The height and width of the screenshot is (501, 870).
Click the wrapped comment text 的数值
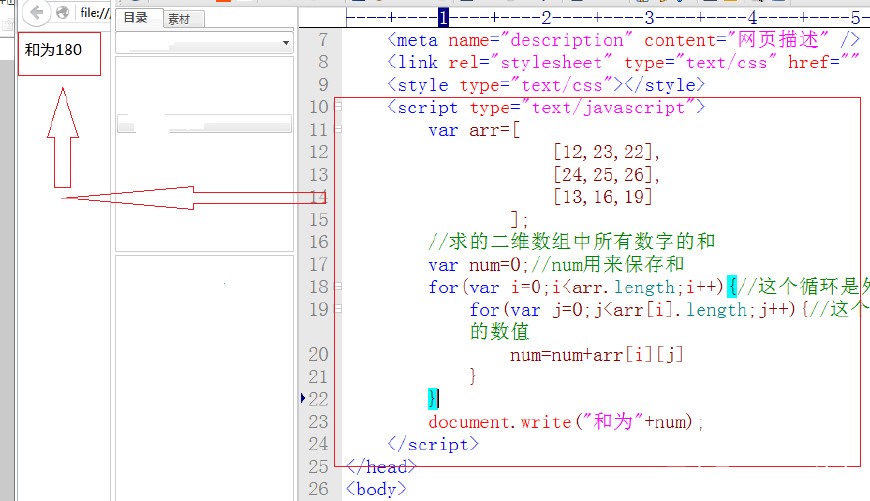click(x=499, y=332)
